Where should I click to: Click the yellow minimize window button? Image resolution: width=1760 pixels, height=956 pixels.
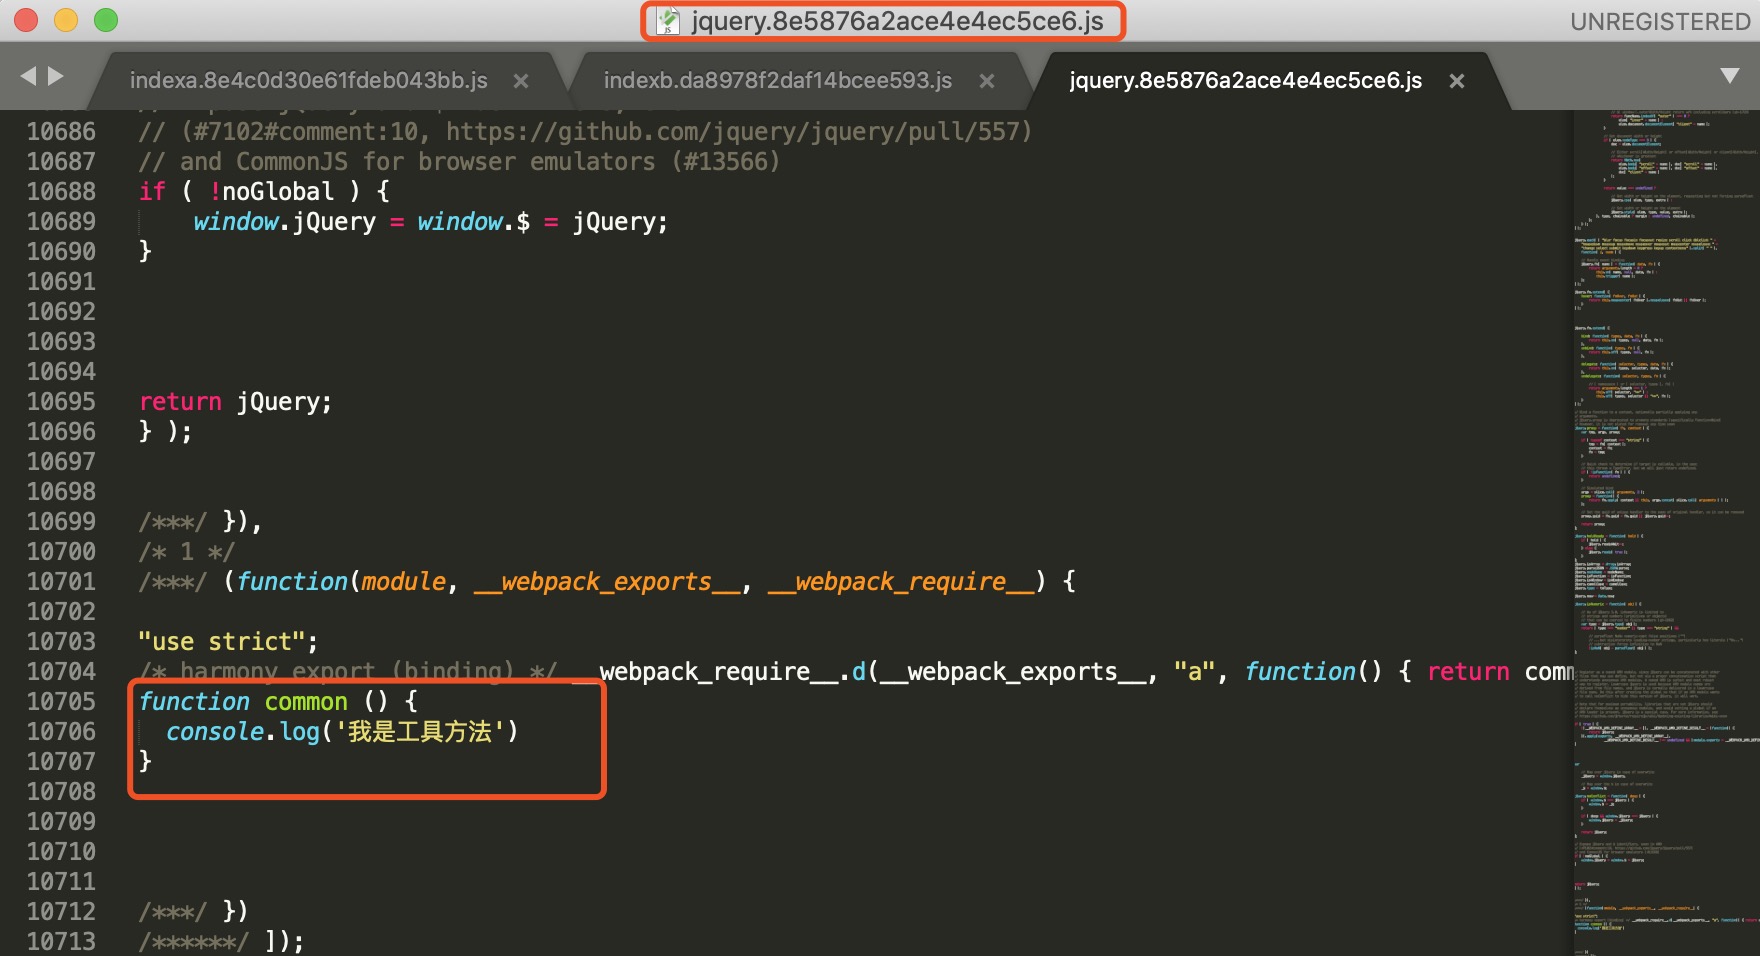[66, 20]
